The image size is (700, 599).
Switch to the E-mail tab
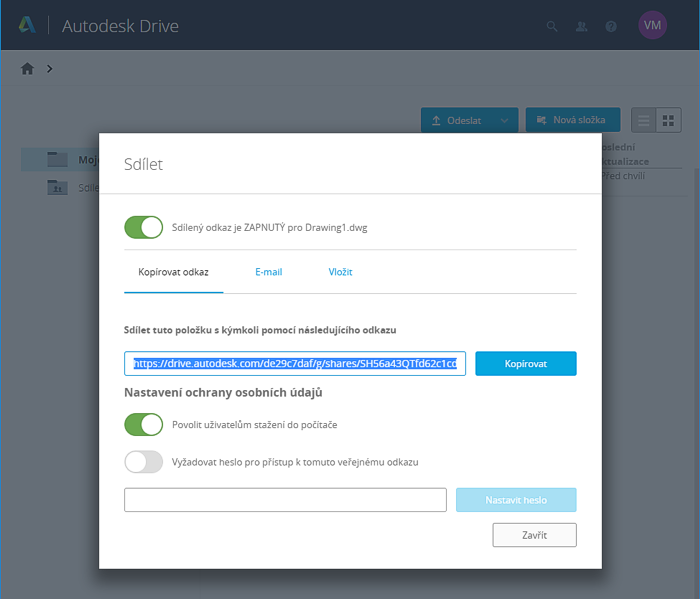coord(268,272)
